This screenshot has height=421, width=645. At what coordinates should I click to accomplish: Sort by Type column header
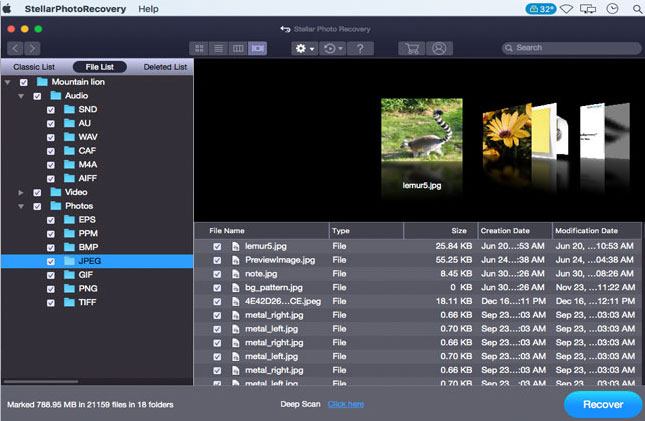(367, 231)
